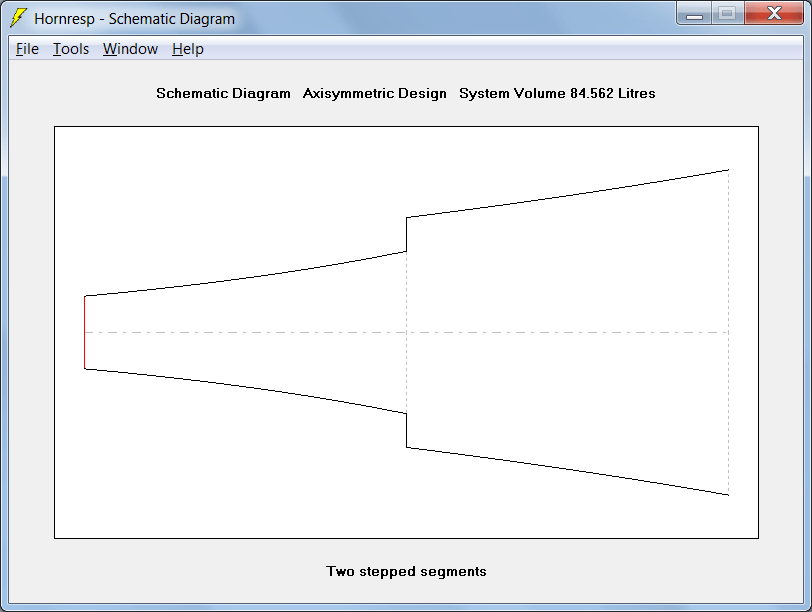Click the 'System Volume 84.562 Litres' text
Image resolution: width=812 pixels, height=612 pixels.
557,93
